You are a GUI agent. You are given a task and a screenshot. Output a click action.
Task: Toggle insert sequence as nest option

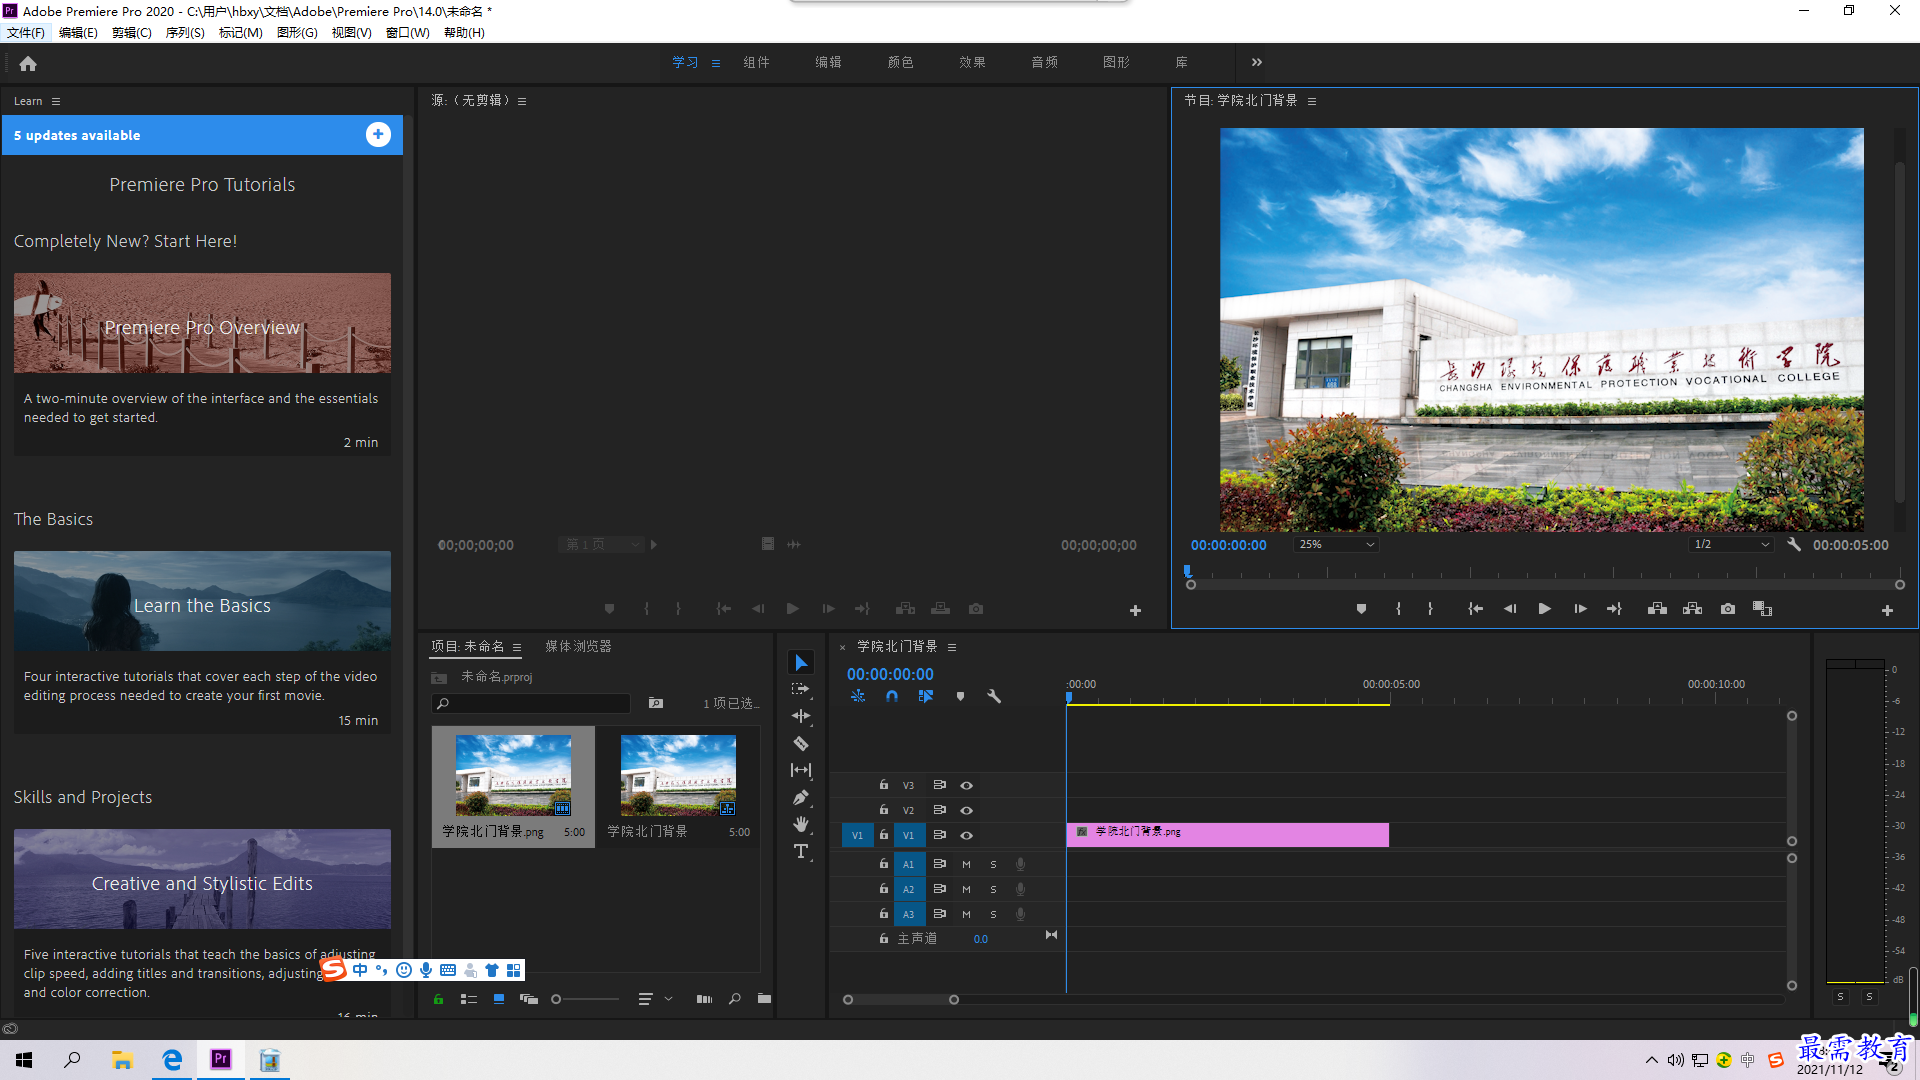pyautogui.click(x=858, y=696)
